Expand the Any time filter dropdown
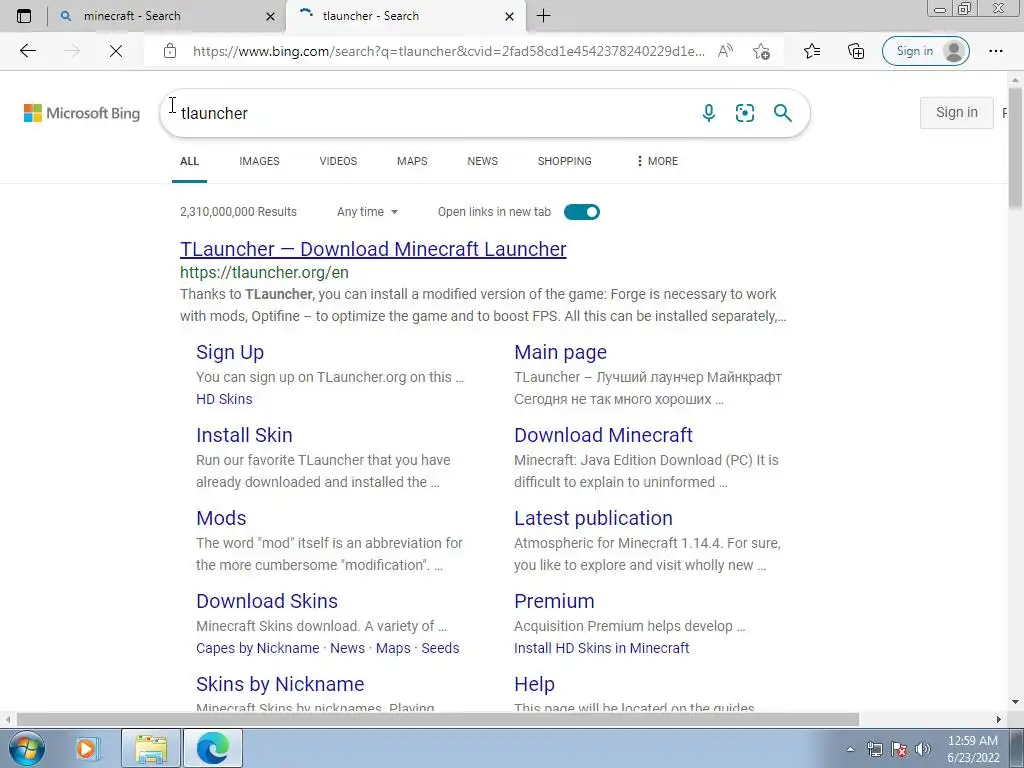 (367, 212)
